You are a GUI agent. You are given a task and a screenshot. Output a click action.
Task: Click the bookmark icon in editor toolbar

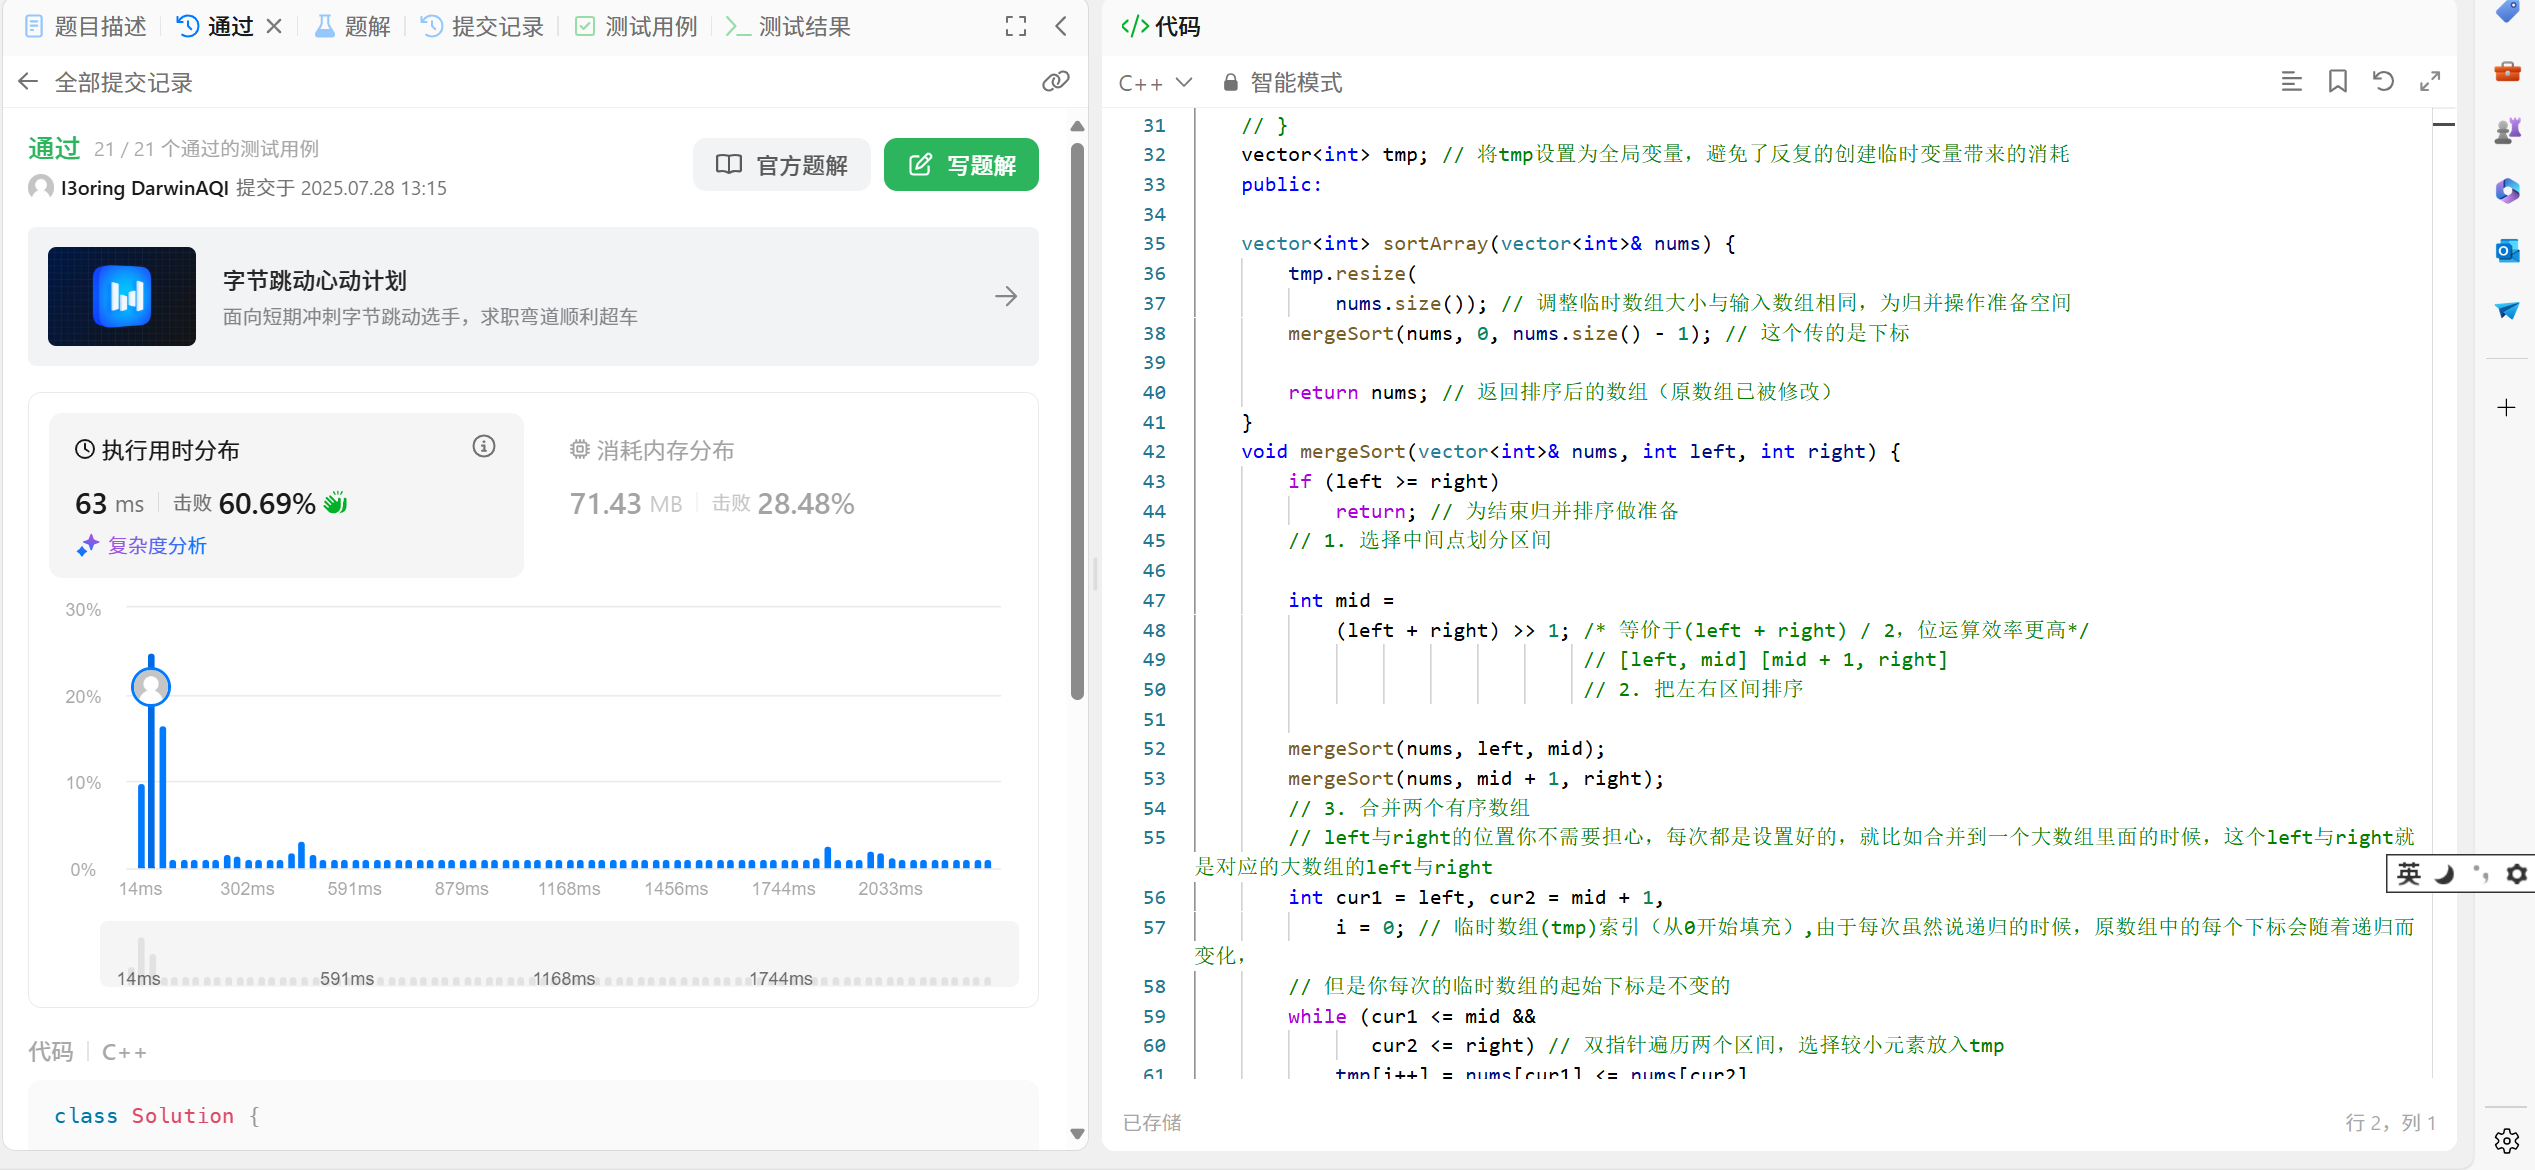click(2338, 82)
